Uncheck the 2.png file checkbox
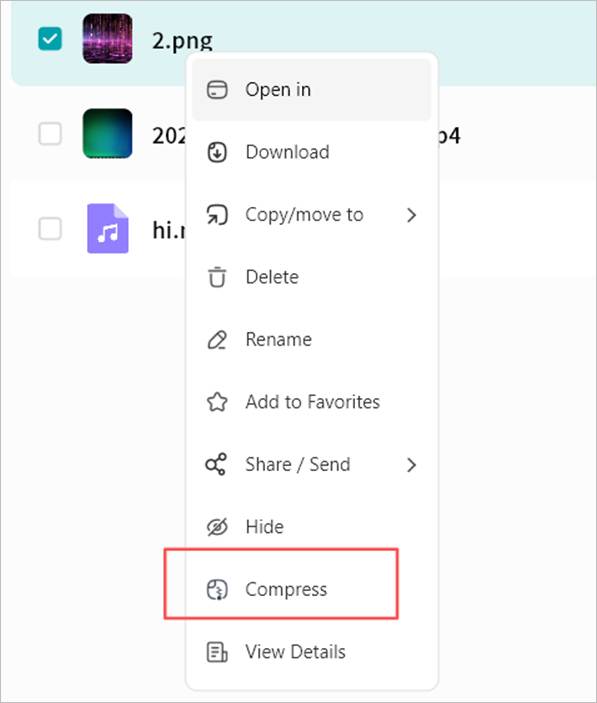The image size is (597, 703). (50, 39)
